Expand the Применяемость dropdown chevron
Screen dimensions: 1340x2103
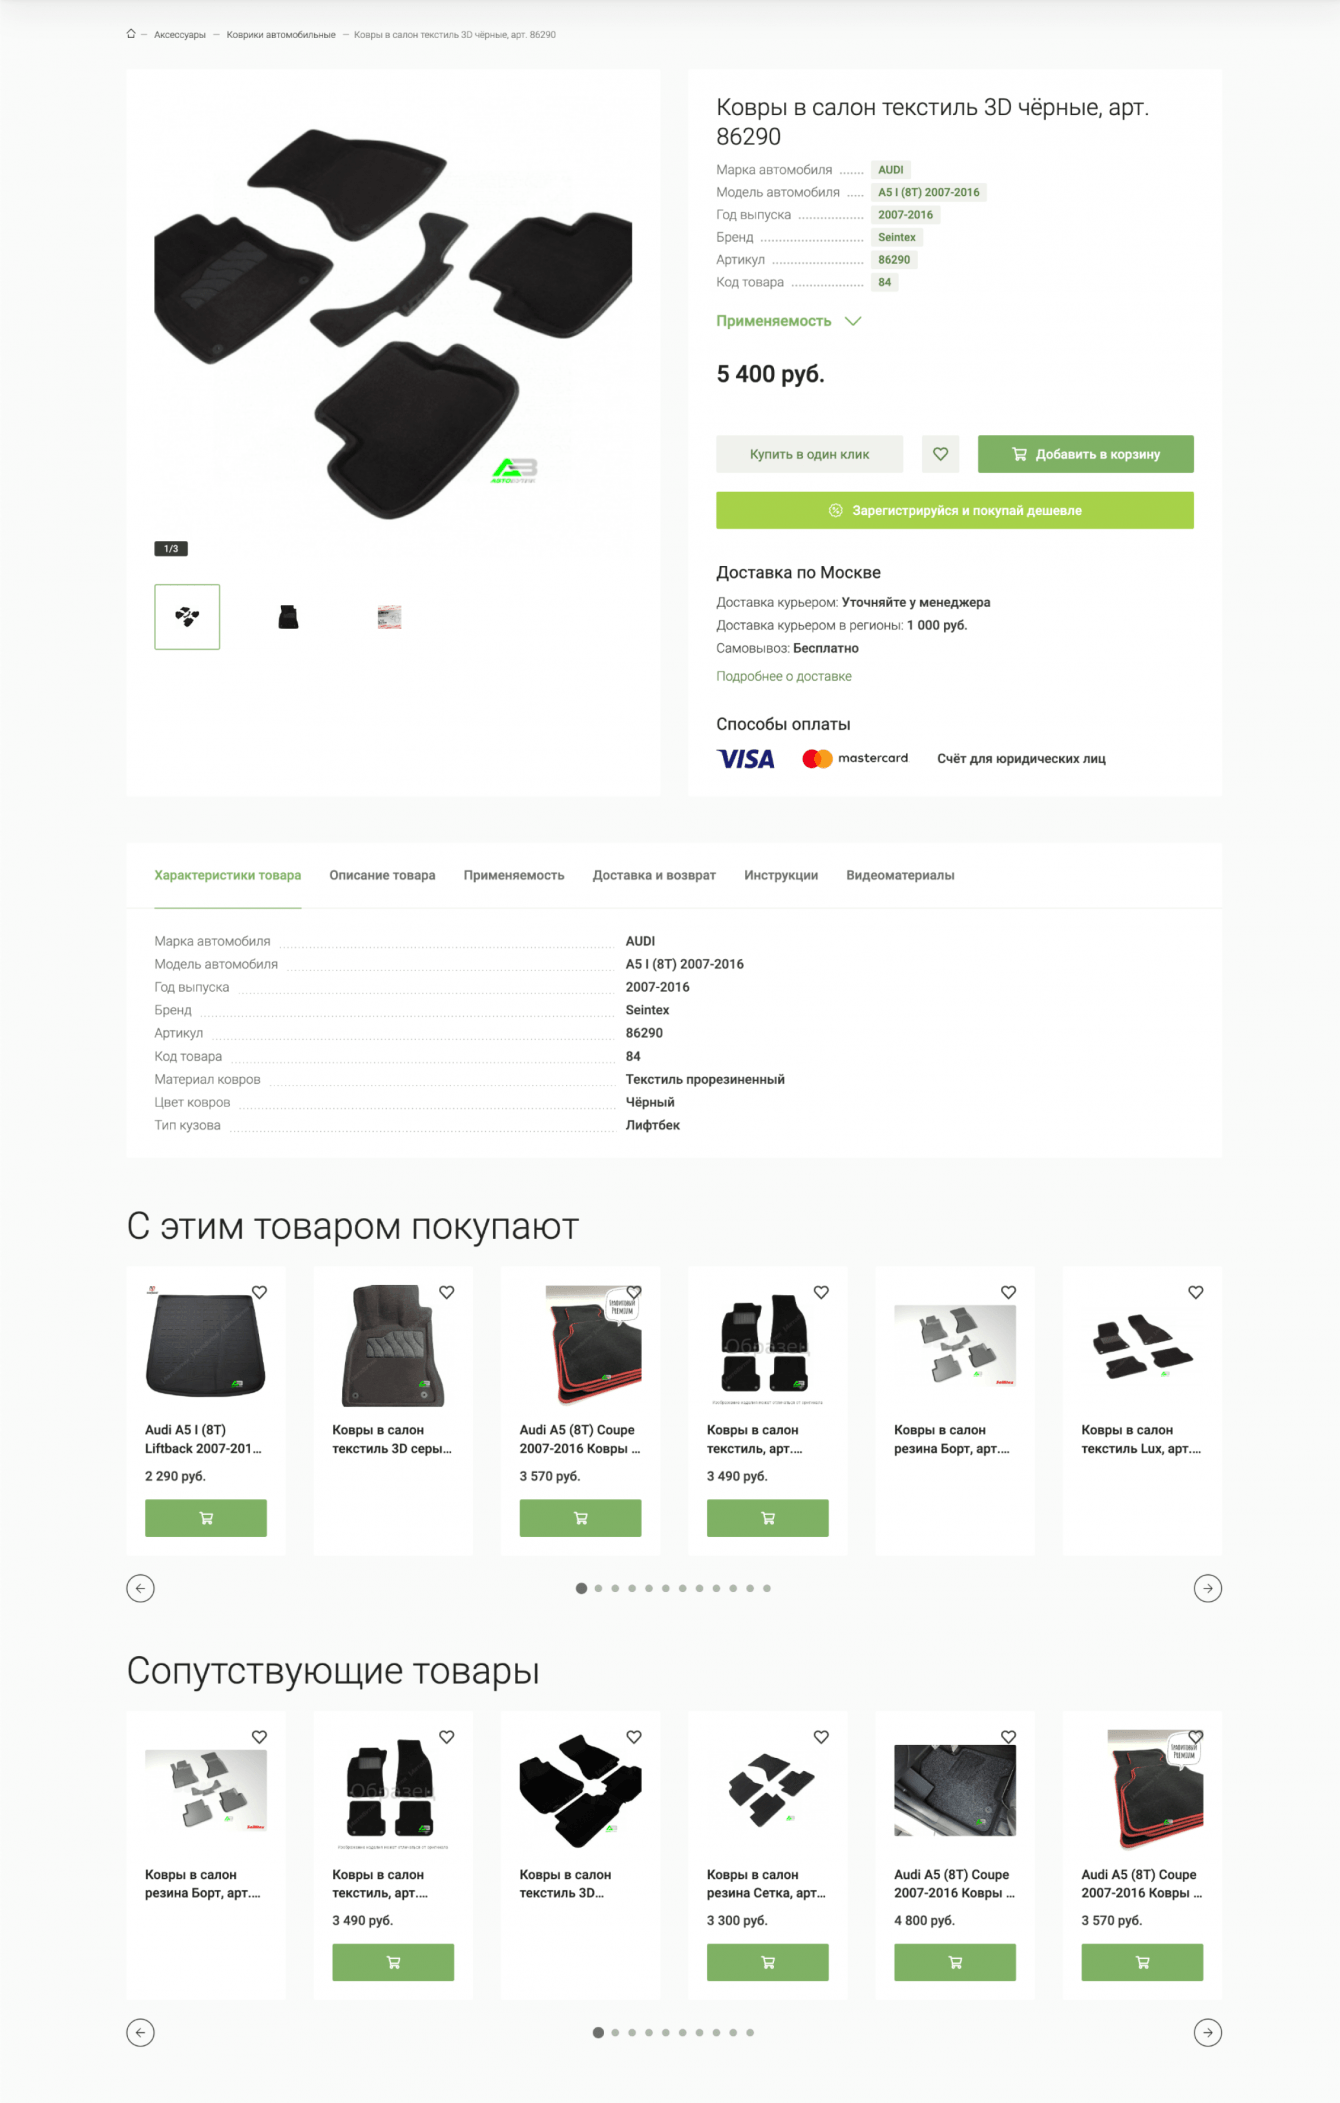point(853,321)
